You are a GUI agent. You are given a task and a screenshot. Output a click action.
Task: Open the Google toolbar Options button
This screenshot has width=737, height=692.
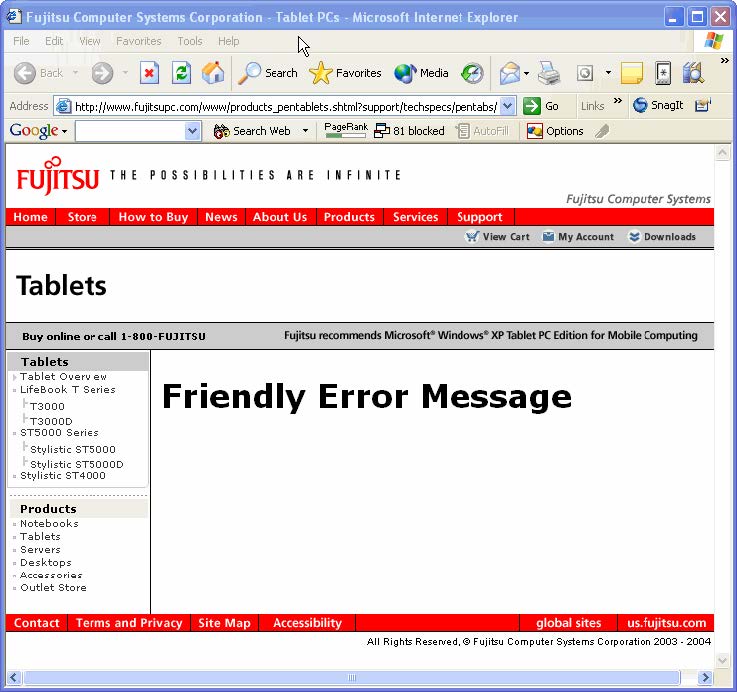(555, 131)
